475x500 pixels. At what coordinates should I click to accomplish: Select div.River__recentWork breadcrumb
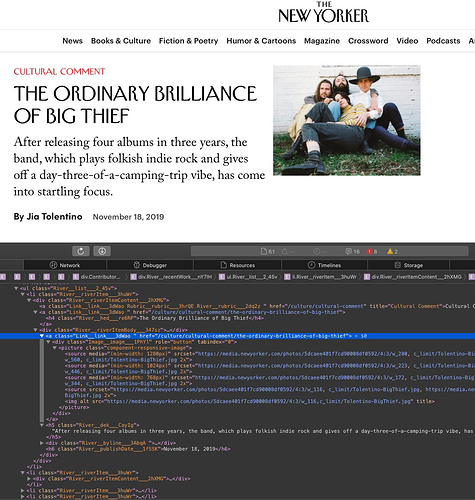point(172,277)
